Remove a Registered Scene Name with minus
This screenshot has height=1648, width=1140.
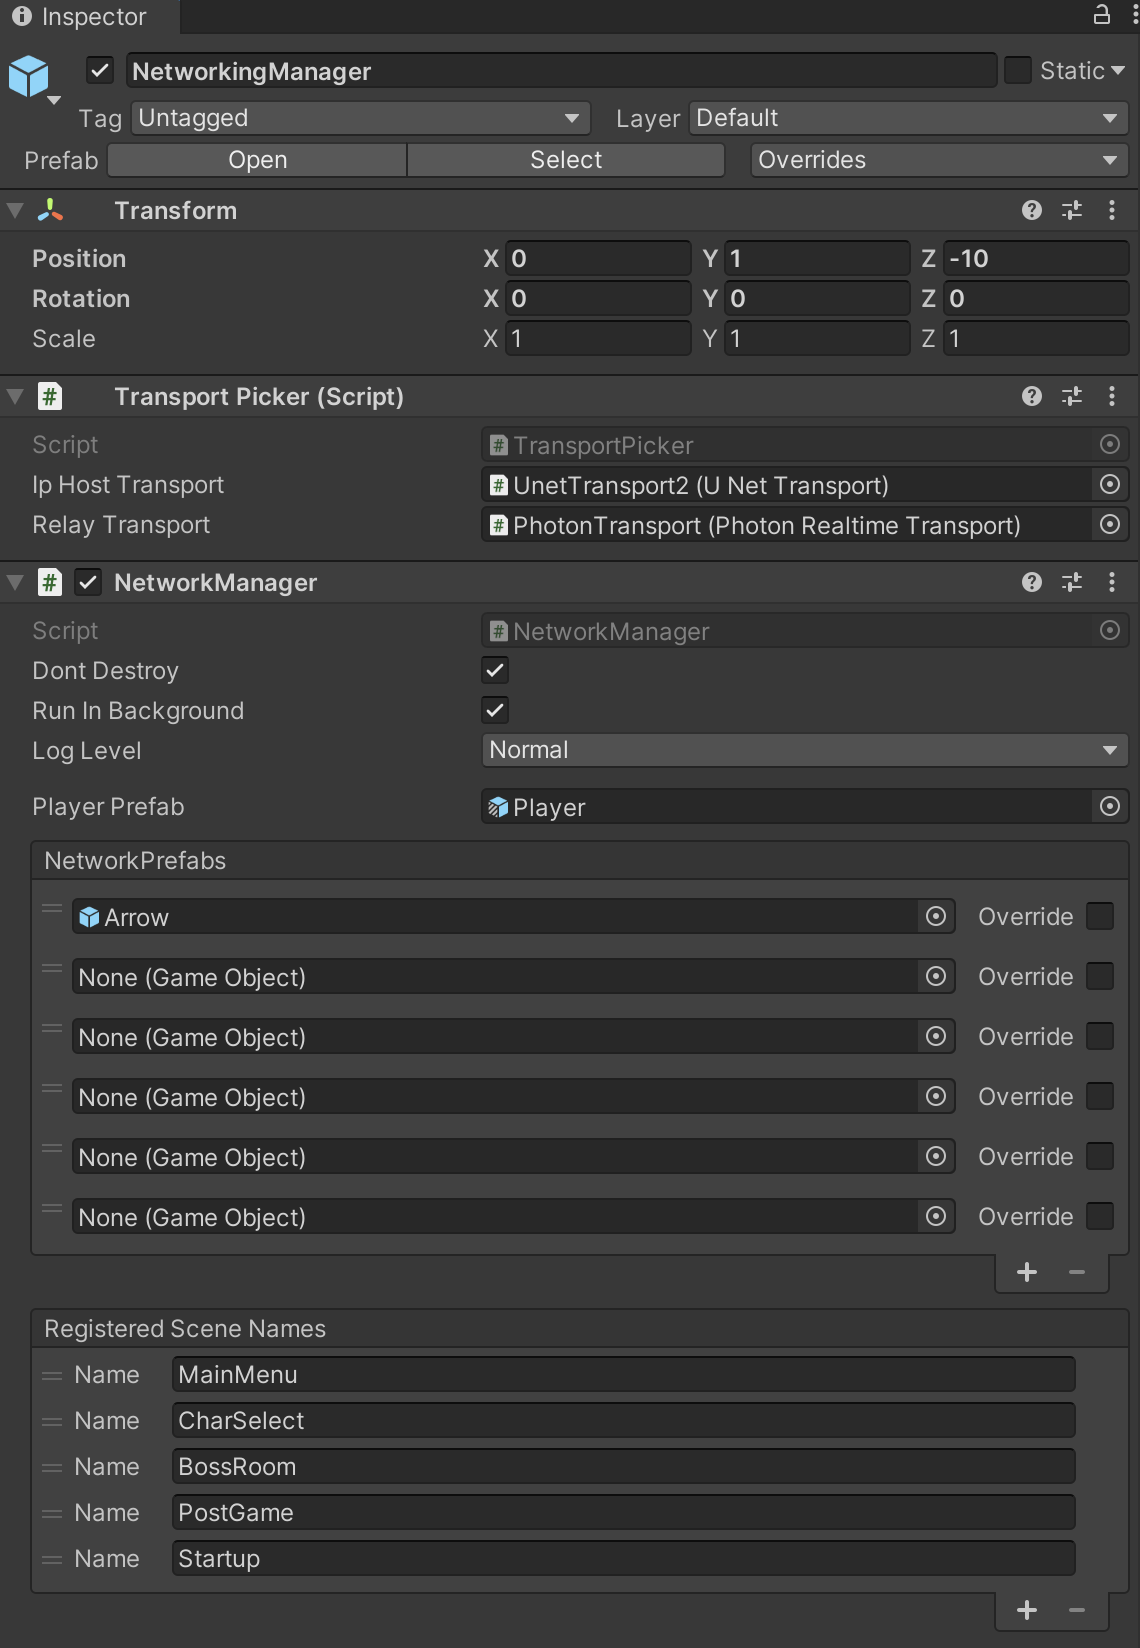[1077, 1610]
